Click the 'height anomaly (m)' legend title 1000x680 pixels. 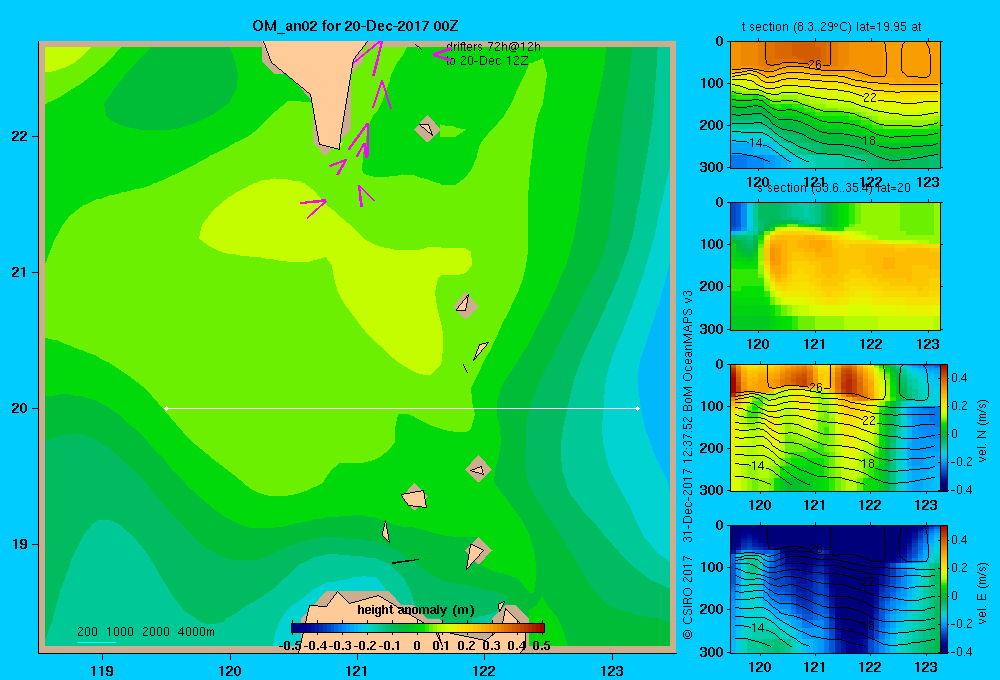pyautogui.click(x=416, y=610)
